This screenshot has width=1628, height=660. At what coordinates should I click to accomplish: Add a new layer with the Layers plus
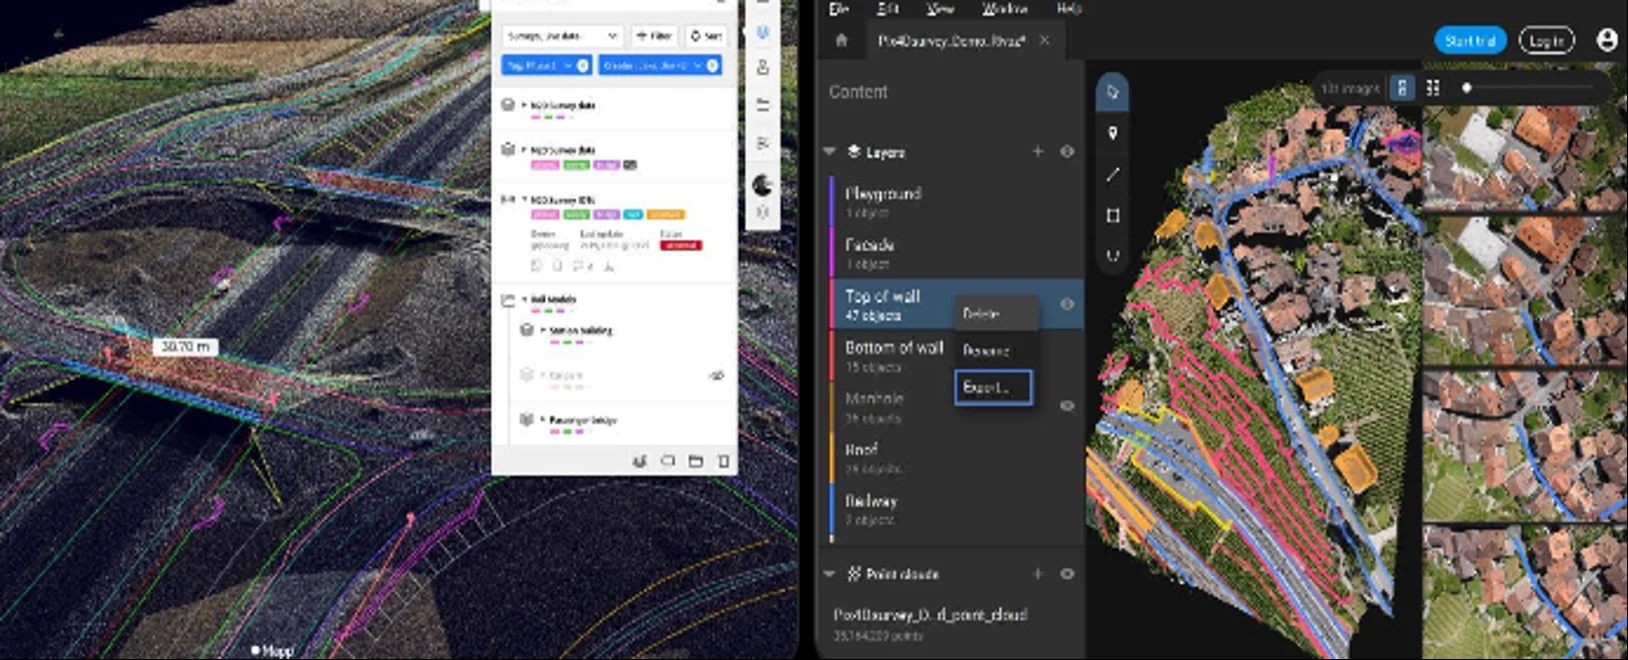1037,151
